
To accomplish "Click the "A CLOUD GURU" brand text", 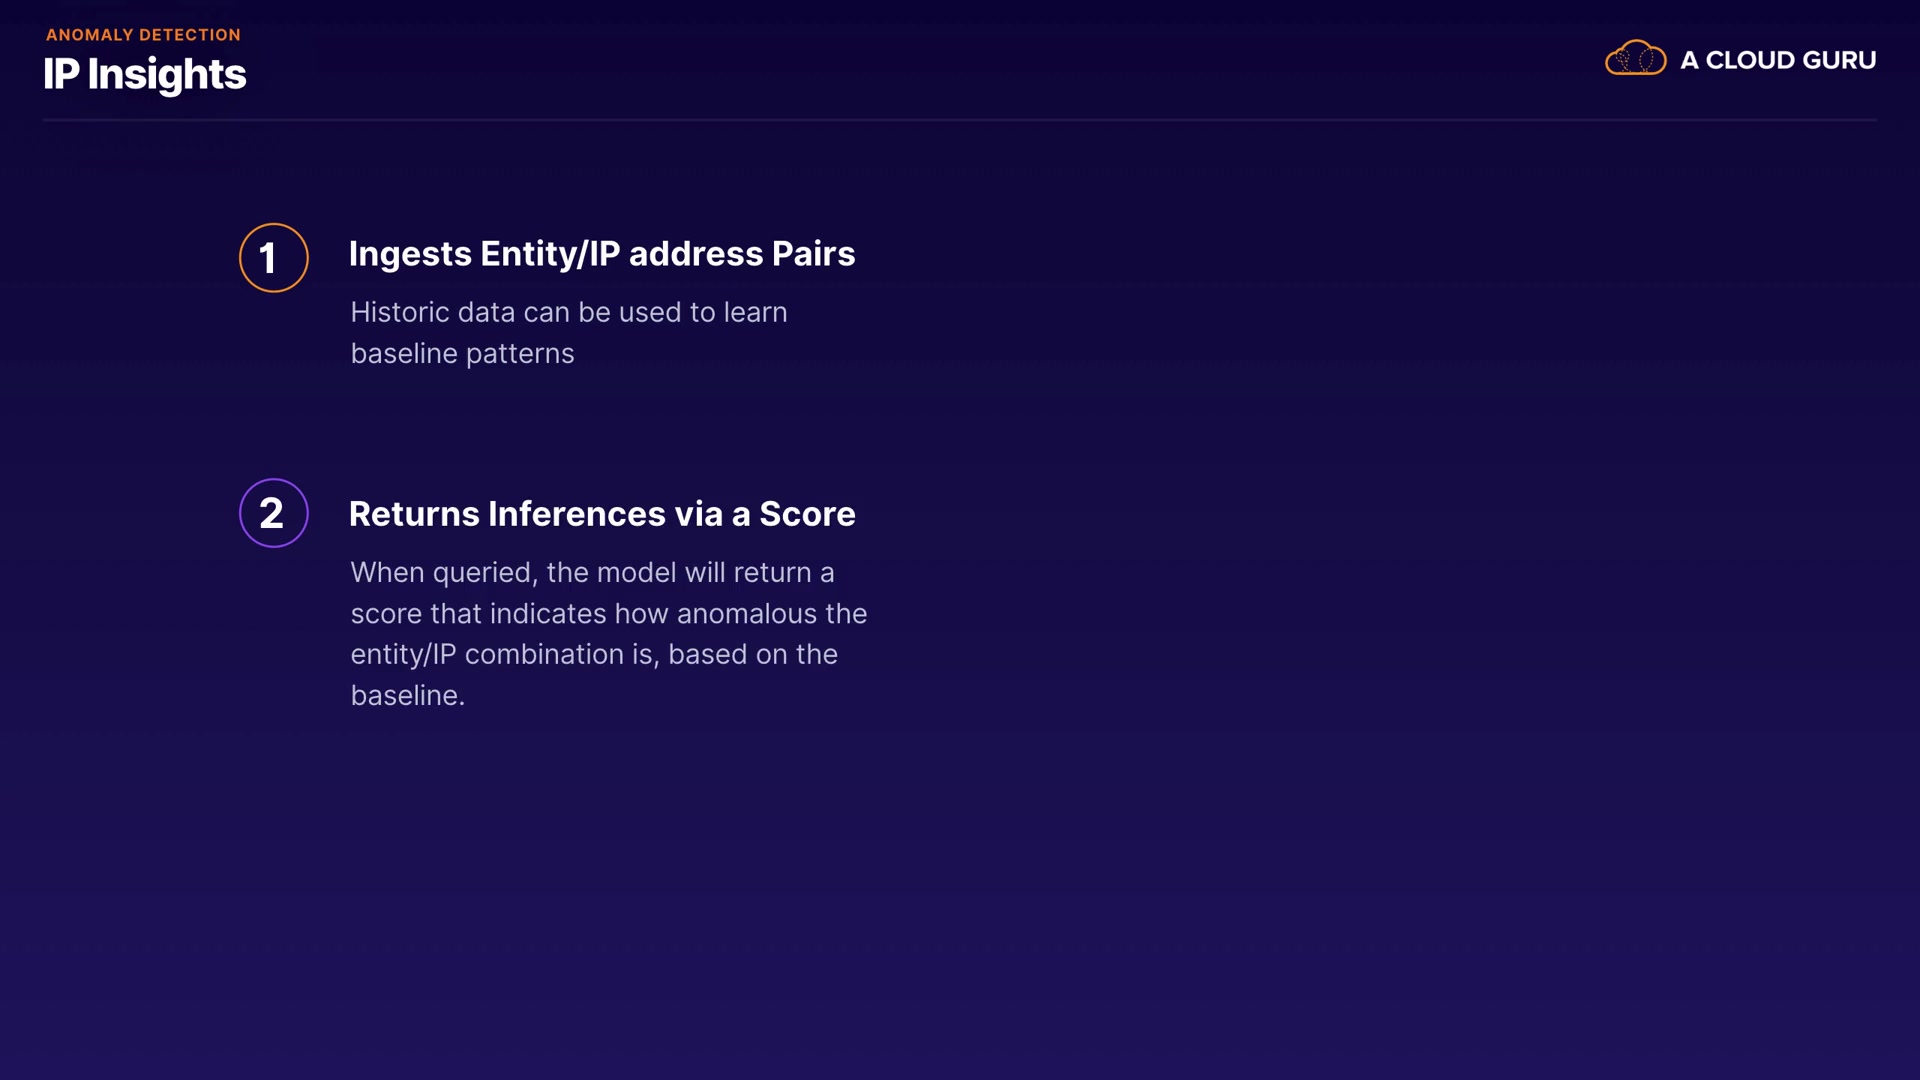I will pyautogui.click(x=1777, y=60).
